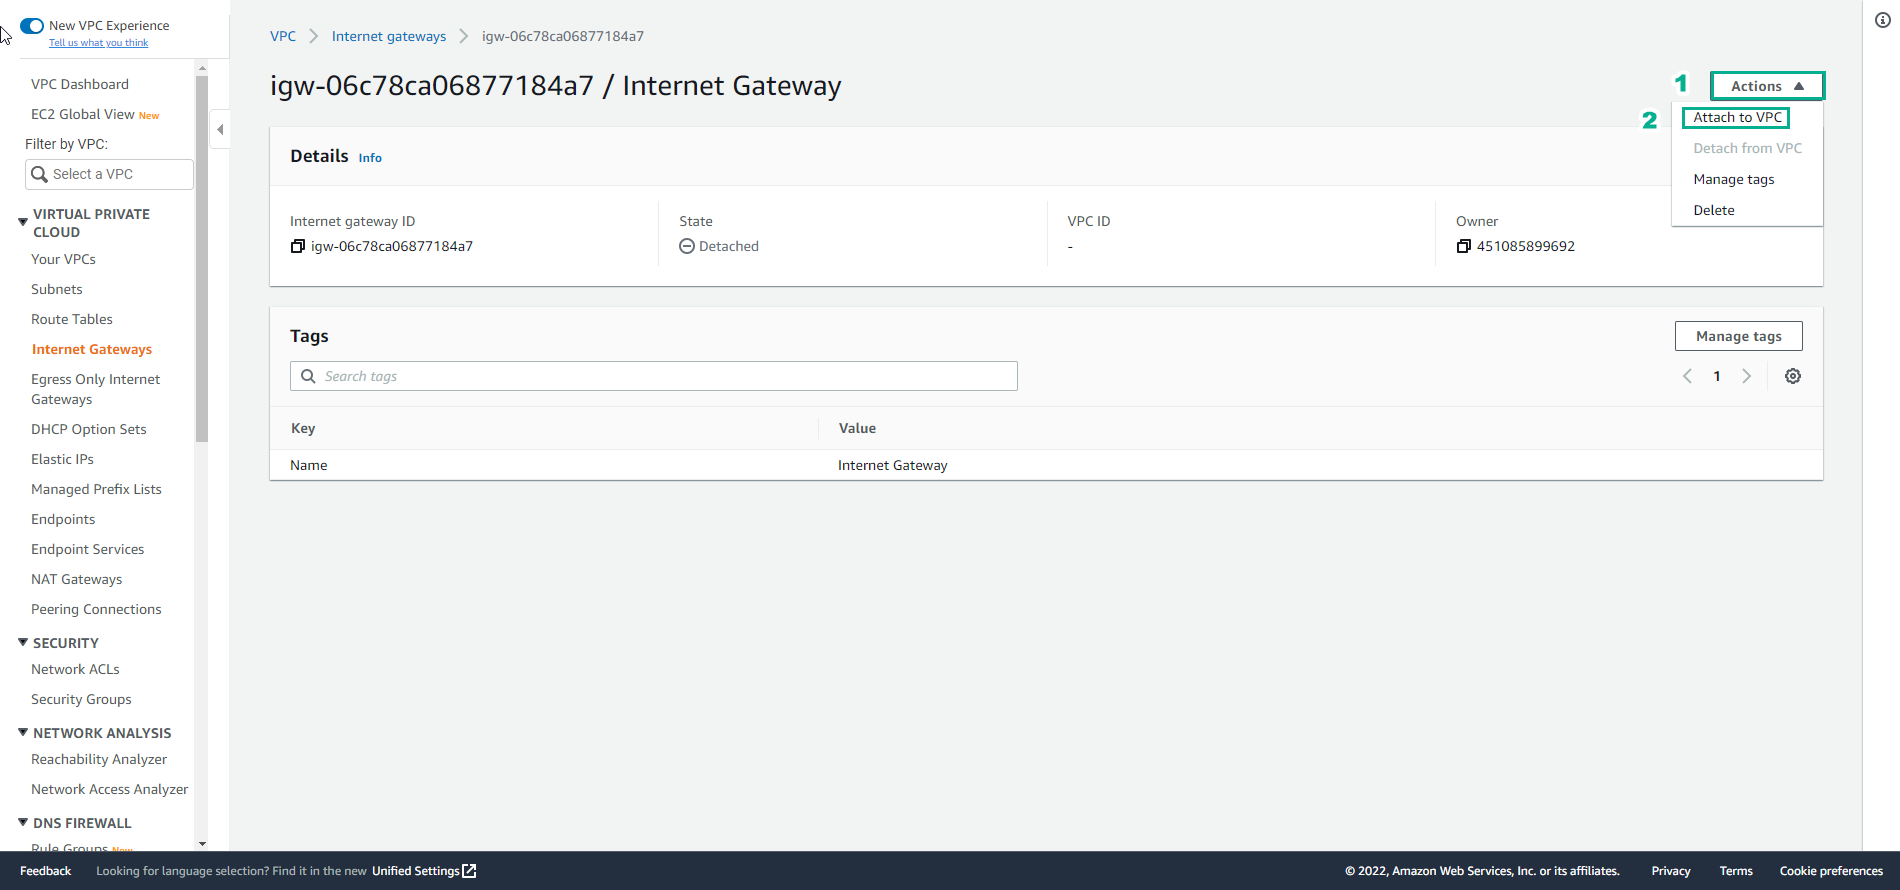This screenshot has height=890, width=1900.
Task: Choose Detach from VPC menu entry
Action: 1747,148
